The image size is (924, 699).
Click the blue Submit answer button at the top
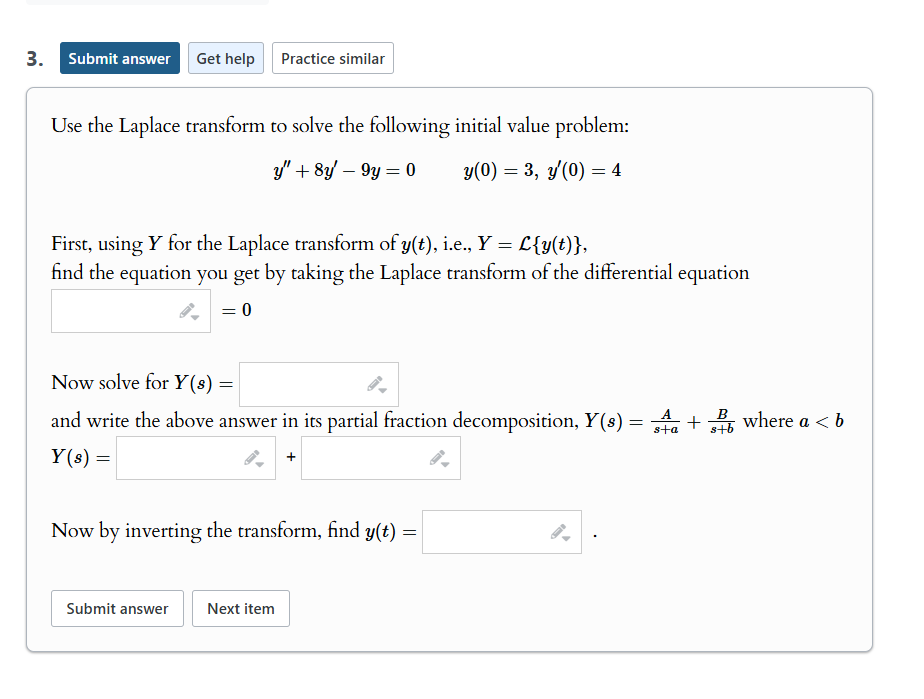(x=119, y=58)
